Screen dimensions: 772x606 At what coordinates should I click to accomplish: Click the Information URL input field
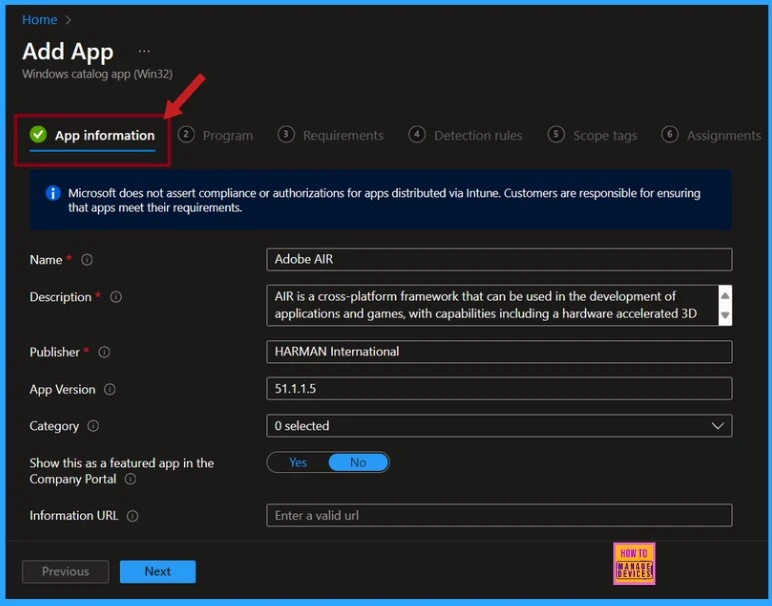tap(499, 515)
